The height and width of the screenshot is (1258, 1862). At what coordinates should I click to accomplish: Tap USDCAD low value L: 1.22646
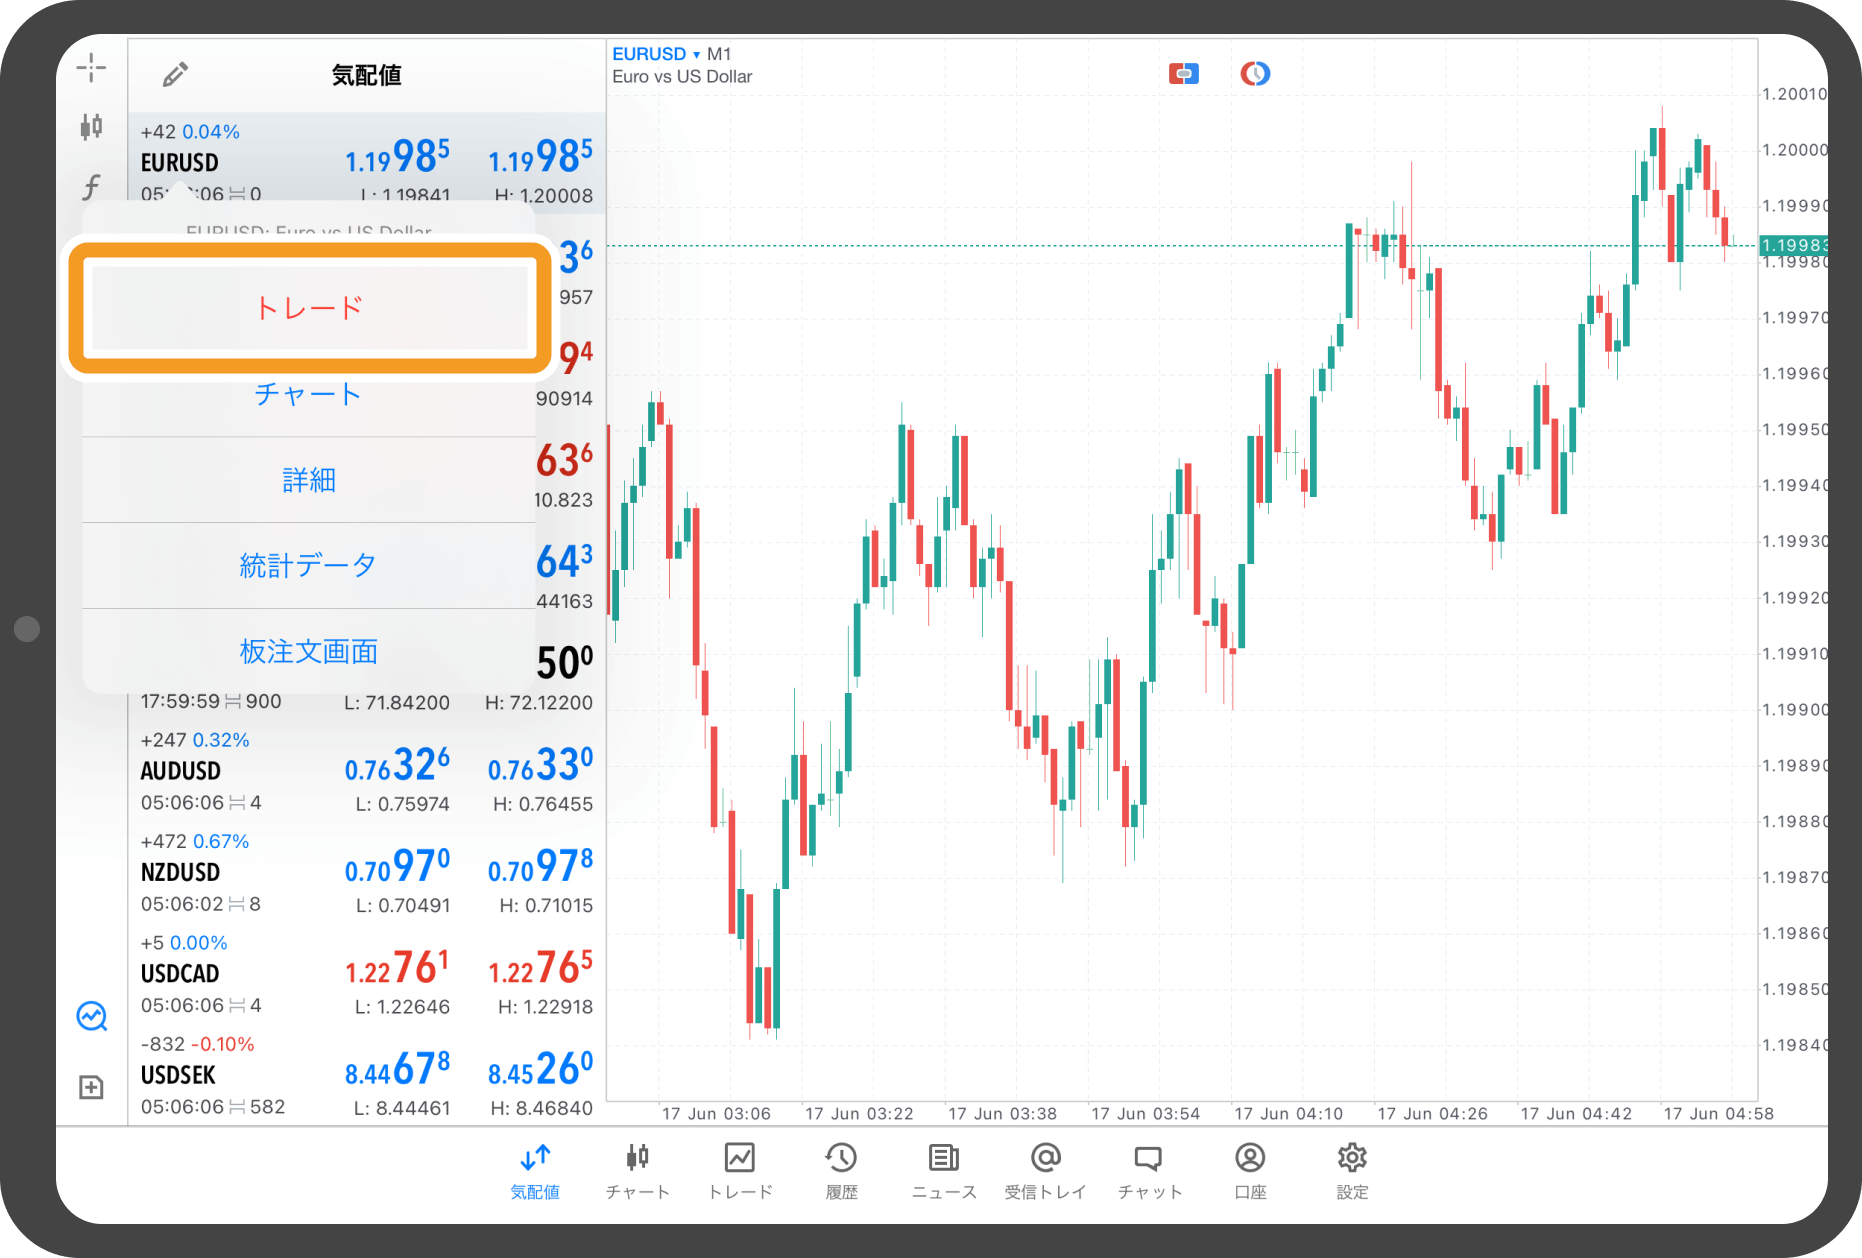coord(403,1006)
